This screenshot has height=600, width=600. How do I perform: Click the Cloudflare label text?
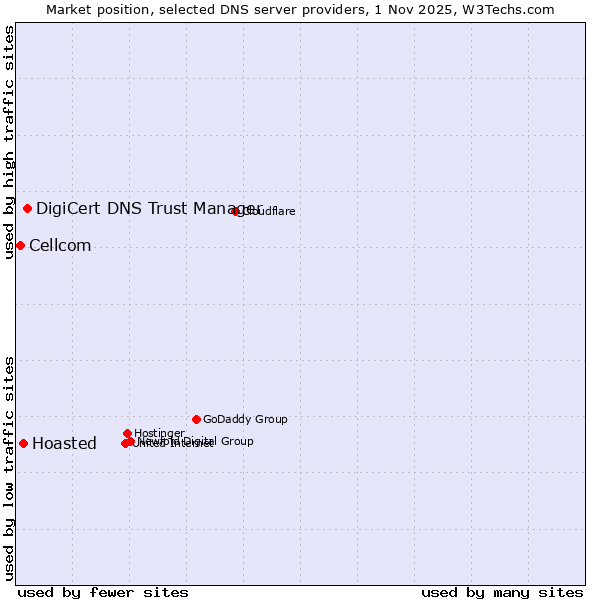click(270, 212)
